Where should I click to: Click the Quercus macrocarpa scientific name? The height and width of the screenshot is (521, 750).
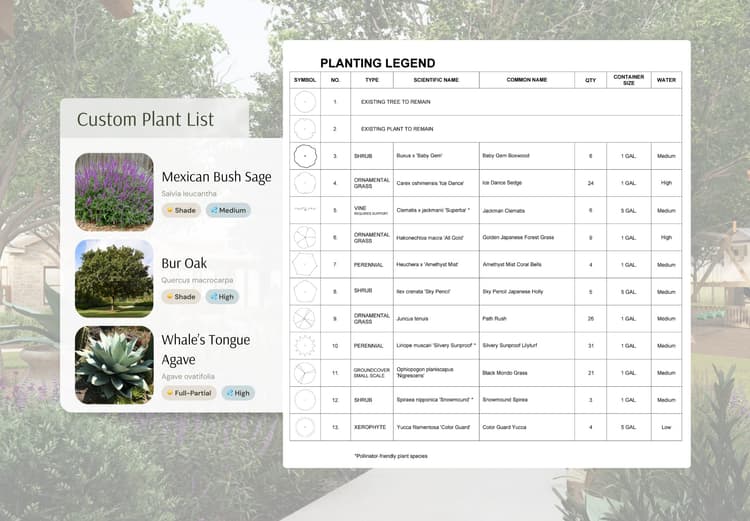coord(197,280)
